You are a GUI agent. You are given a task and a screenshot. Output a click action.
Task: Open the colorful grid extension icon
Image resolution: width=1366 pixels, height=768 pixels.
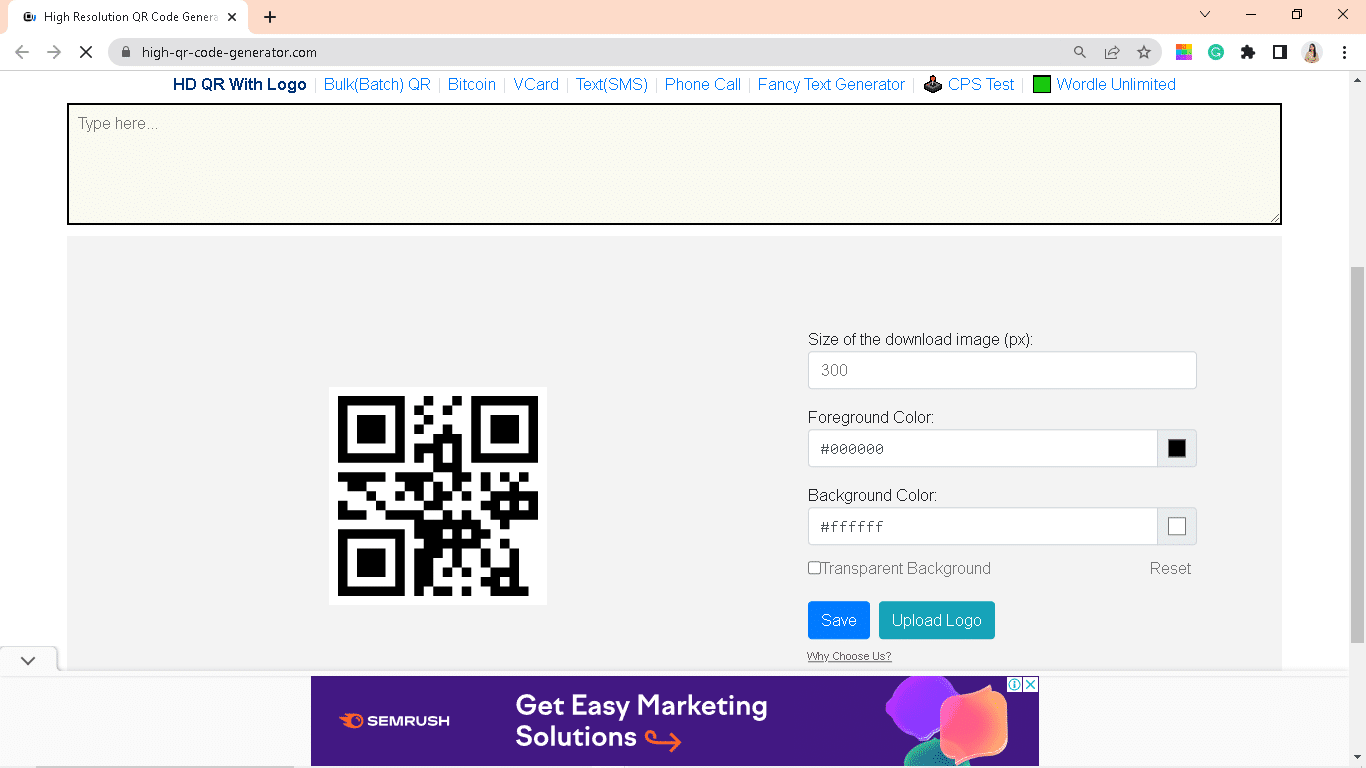click(1183, 52)
